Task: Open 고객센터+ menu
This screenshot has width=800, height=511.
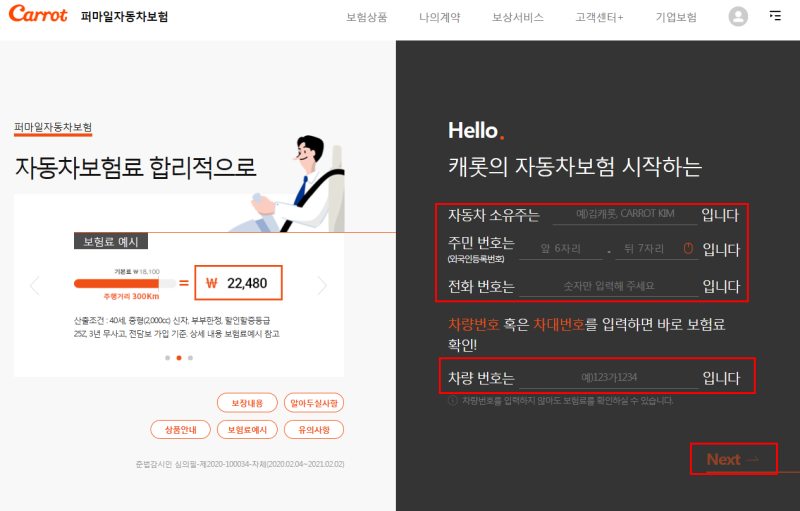Action: coord(599,17)
